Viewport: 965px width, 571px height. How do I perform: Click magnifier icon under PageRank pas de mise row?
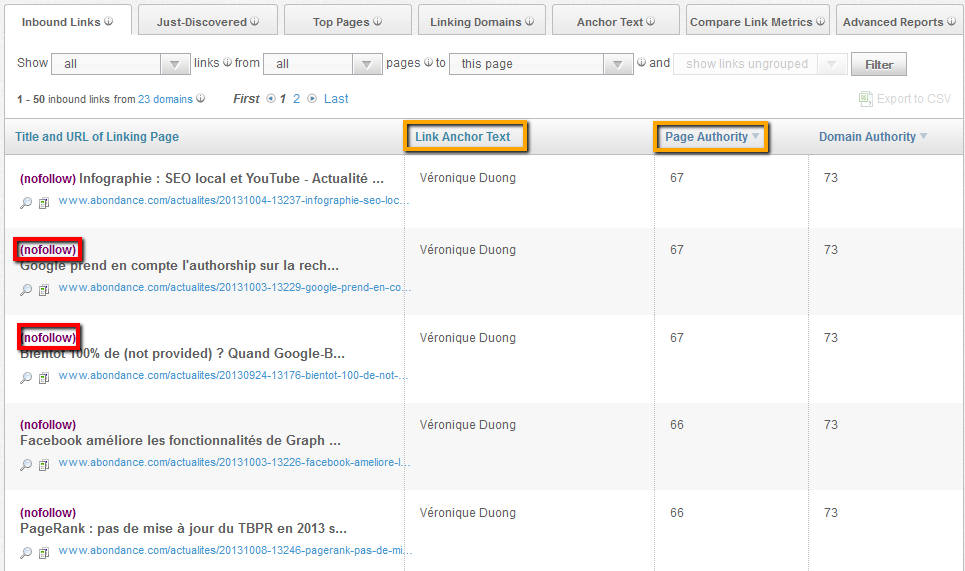(27, 552)
